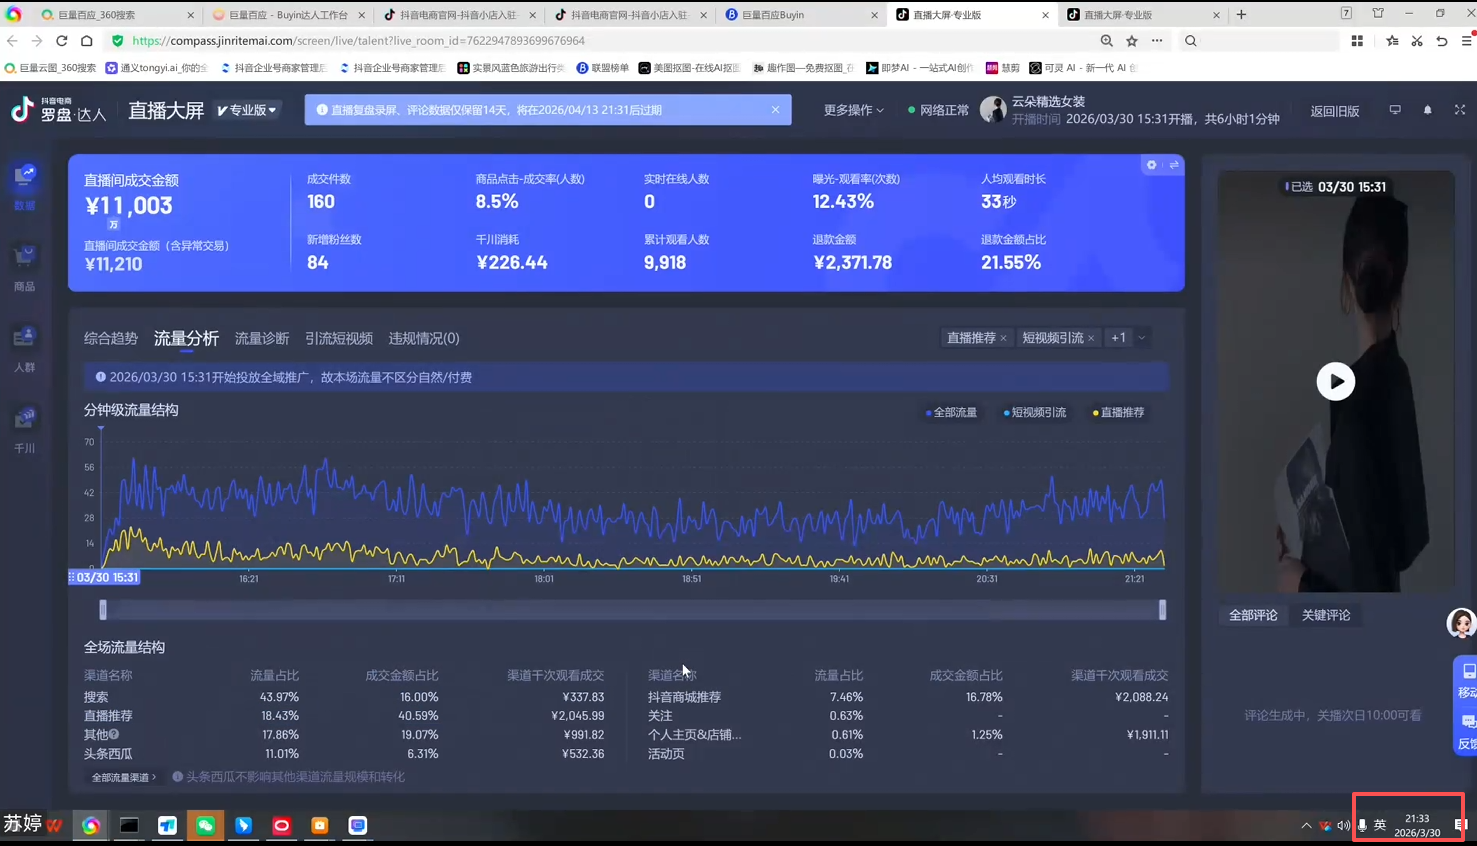Screen dimensions: 1477x846
Task: Toggle the 直播推荐 legend series
Action: 1119,412
